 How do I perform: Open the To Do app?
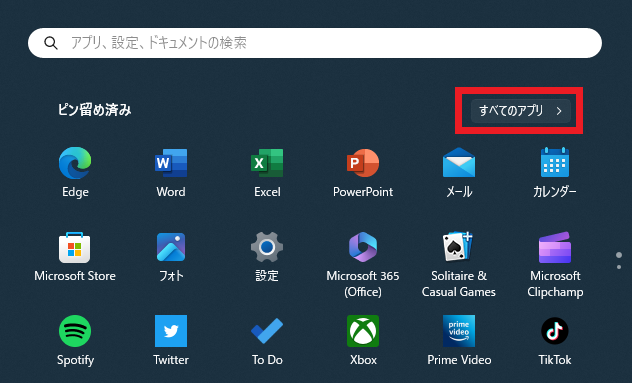coord(267,331)
